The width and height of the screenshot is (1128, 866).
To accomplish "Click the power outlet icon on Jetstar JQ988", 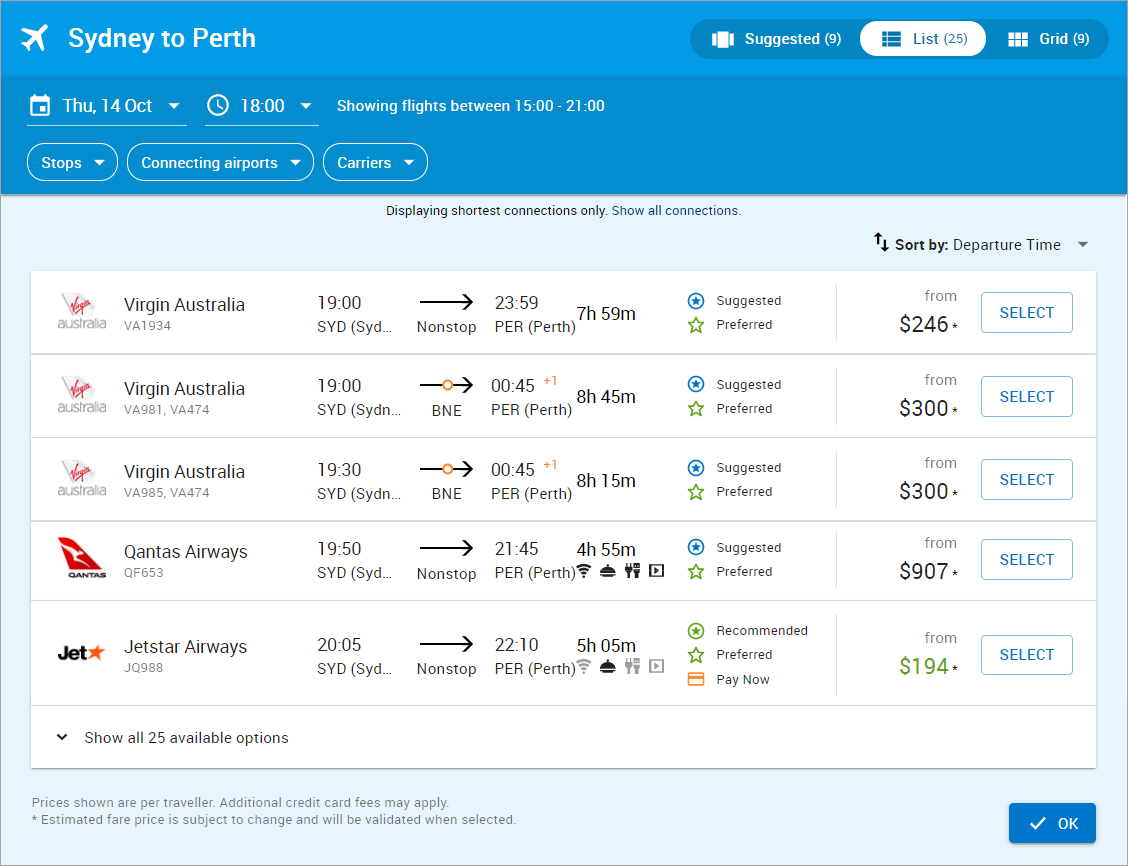I will (632, 667).
